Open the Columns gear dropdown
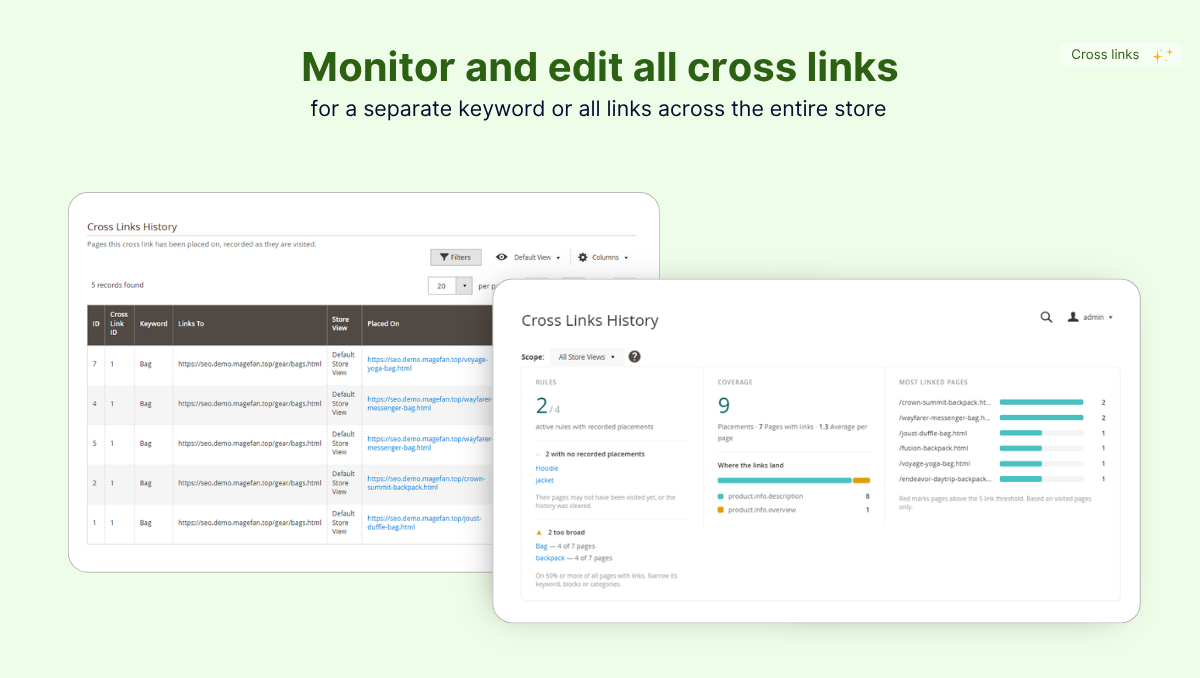 pyautogui.click(x=603, y=257)
